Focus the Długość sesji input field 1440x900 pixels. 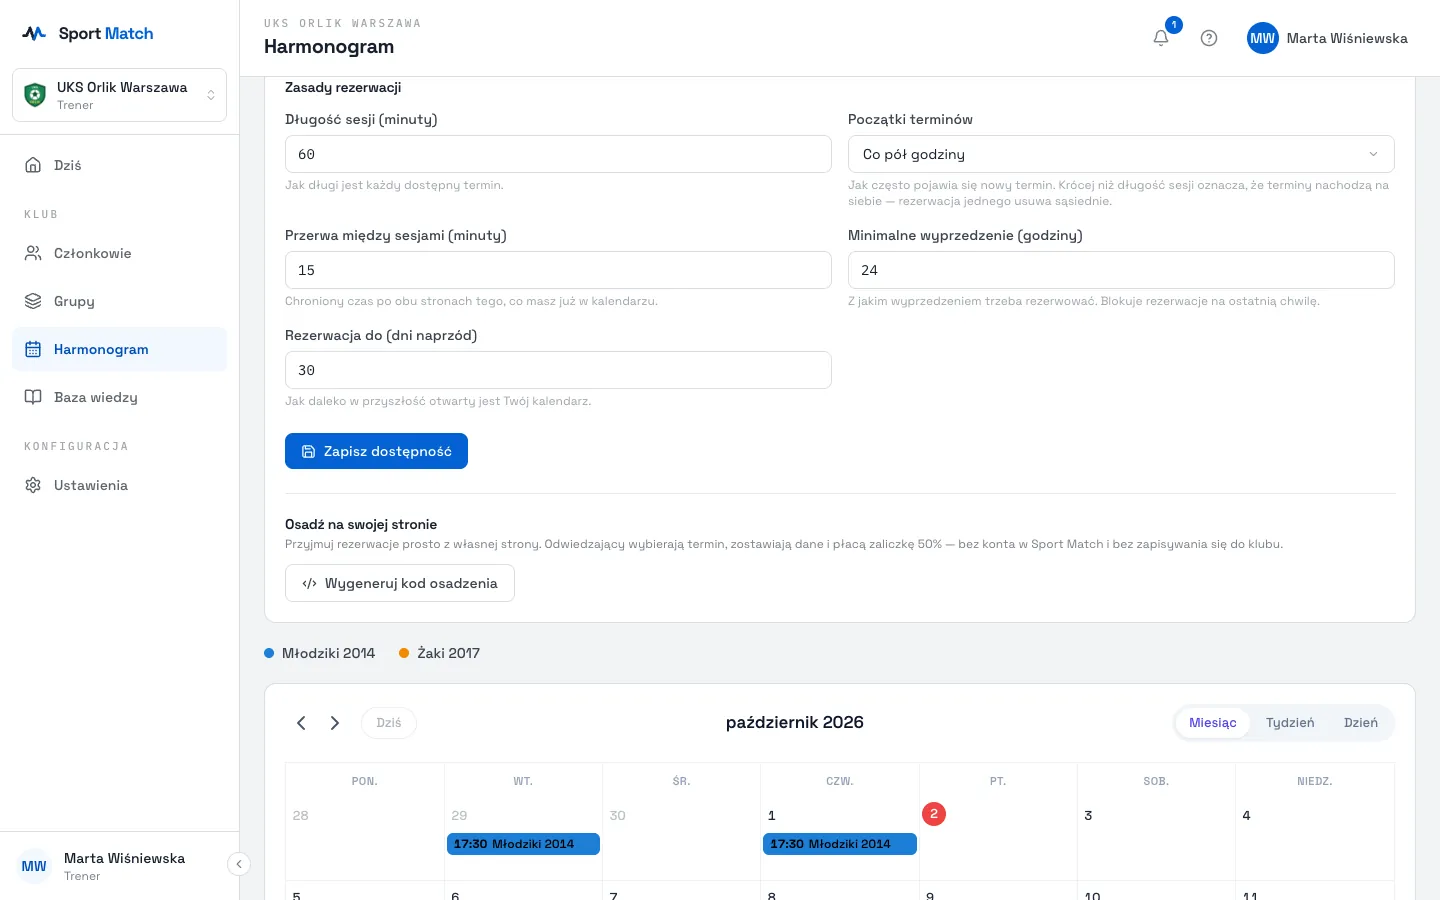coord(558,154)
